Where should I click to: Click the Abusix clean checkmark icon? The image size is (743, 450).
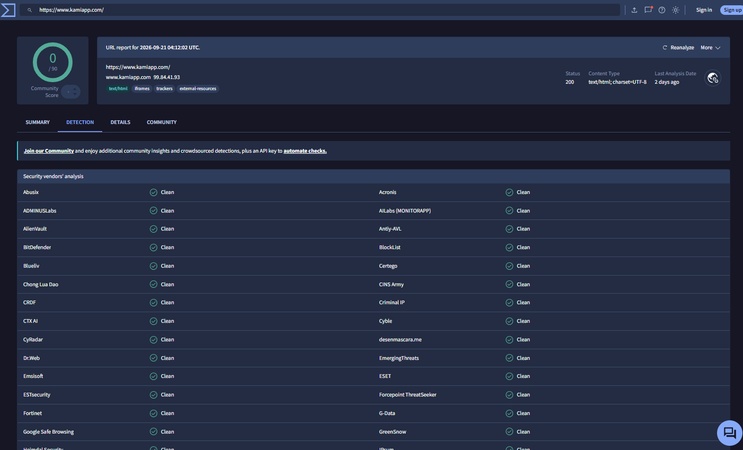point(154,192)
